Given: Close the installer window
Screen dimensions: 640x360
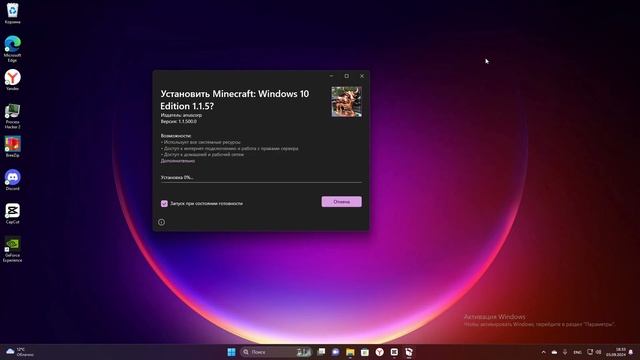Looking at the screenshot, I should (362, 76).
